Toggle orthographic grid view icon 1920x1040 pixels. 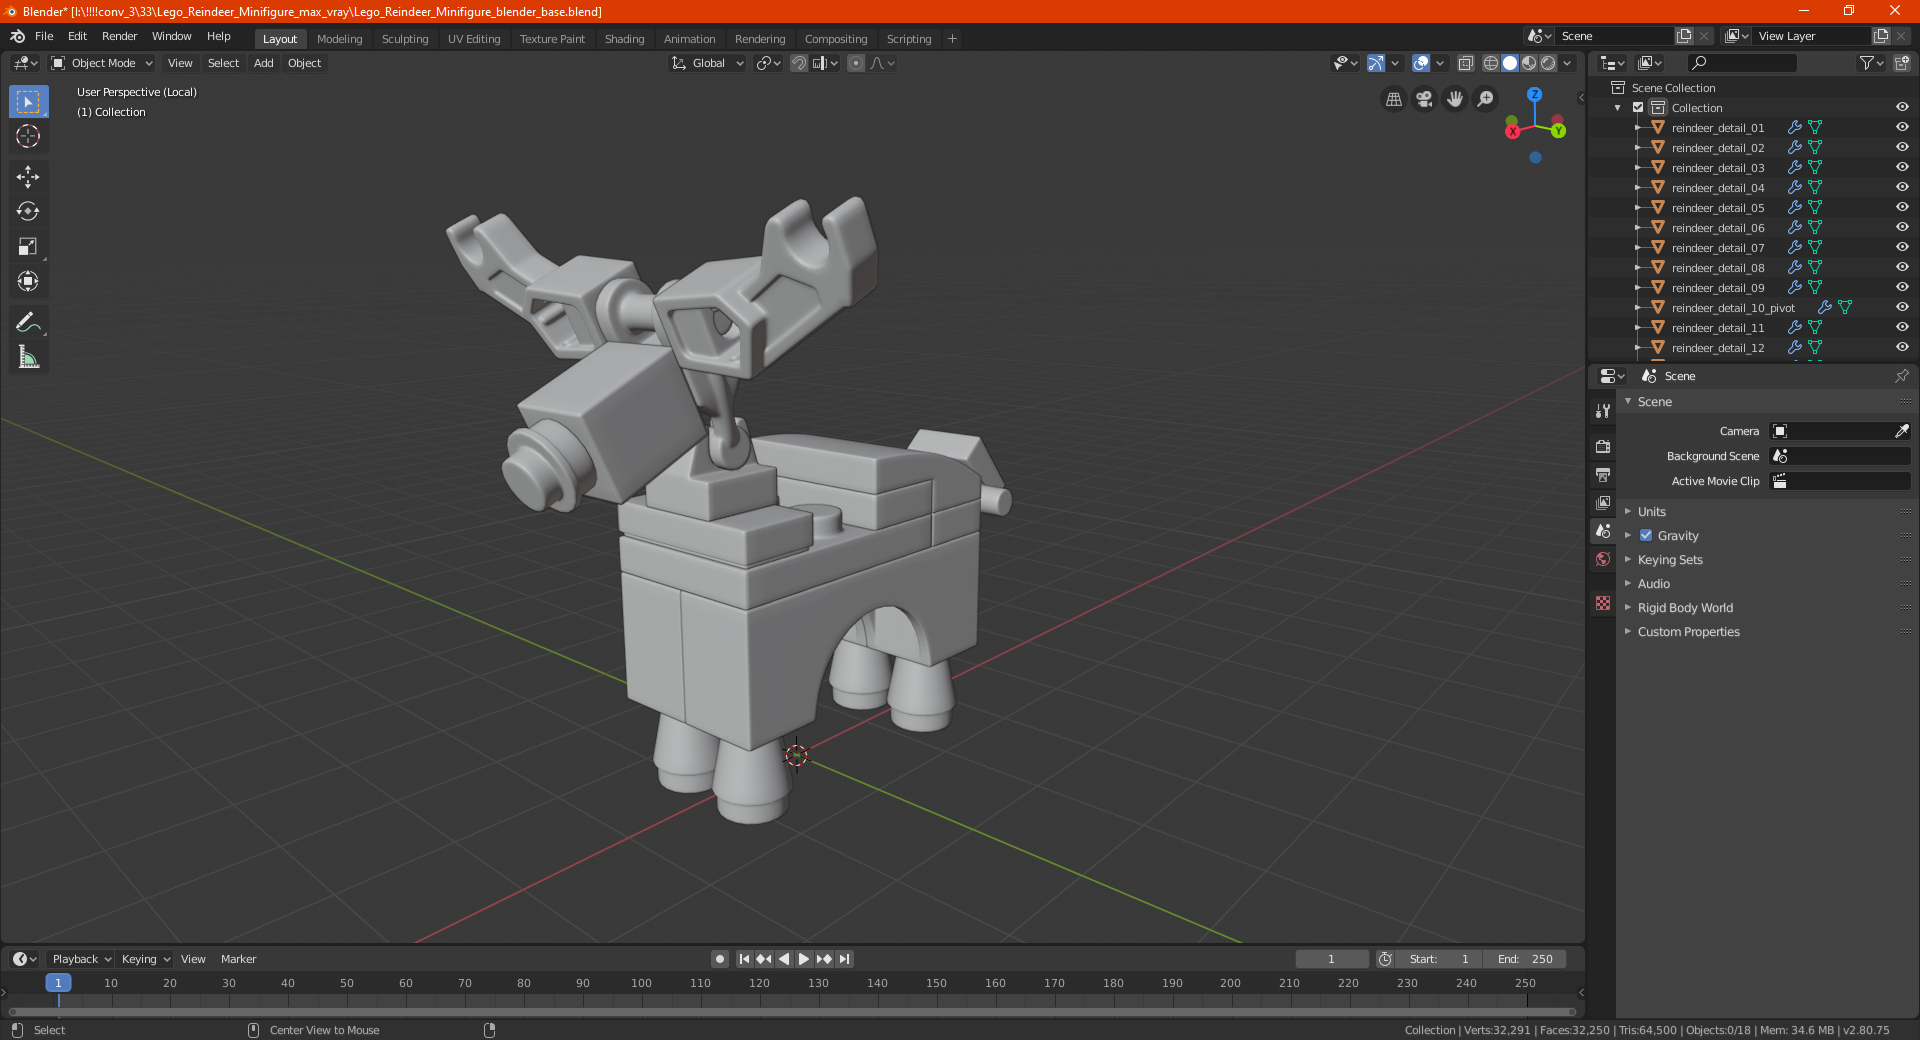click(x=1394, y=99)
